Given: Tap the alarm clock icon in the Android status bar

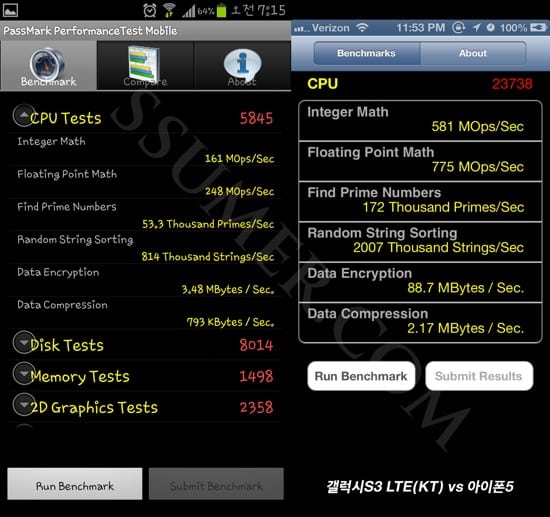Looking at the screenshot, I should click(150, 11).
